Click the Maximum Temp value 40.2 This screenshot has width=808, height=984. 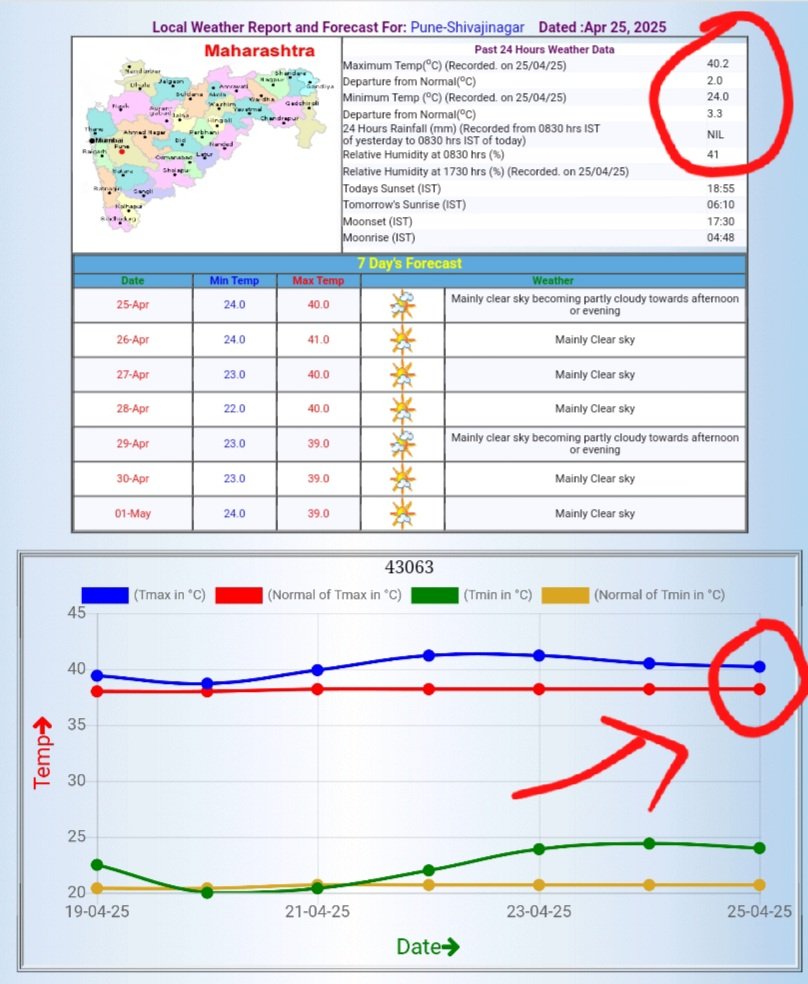tap(718, 64)
